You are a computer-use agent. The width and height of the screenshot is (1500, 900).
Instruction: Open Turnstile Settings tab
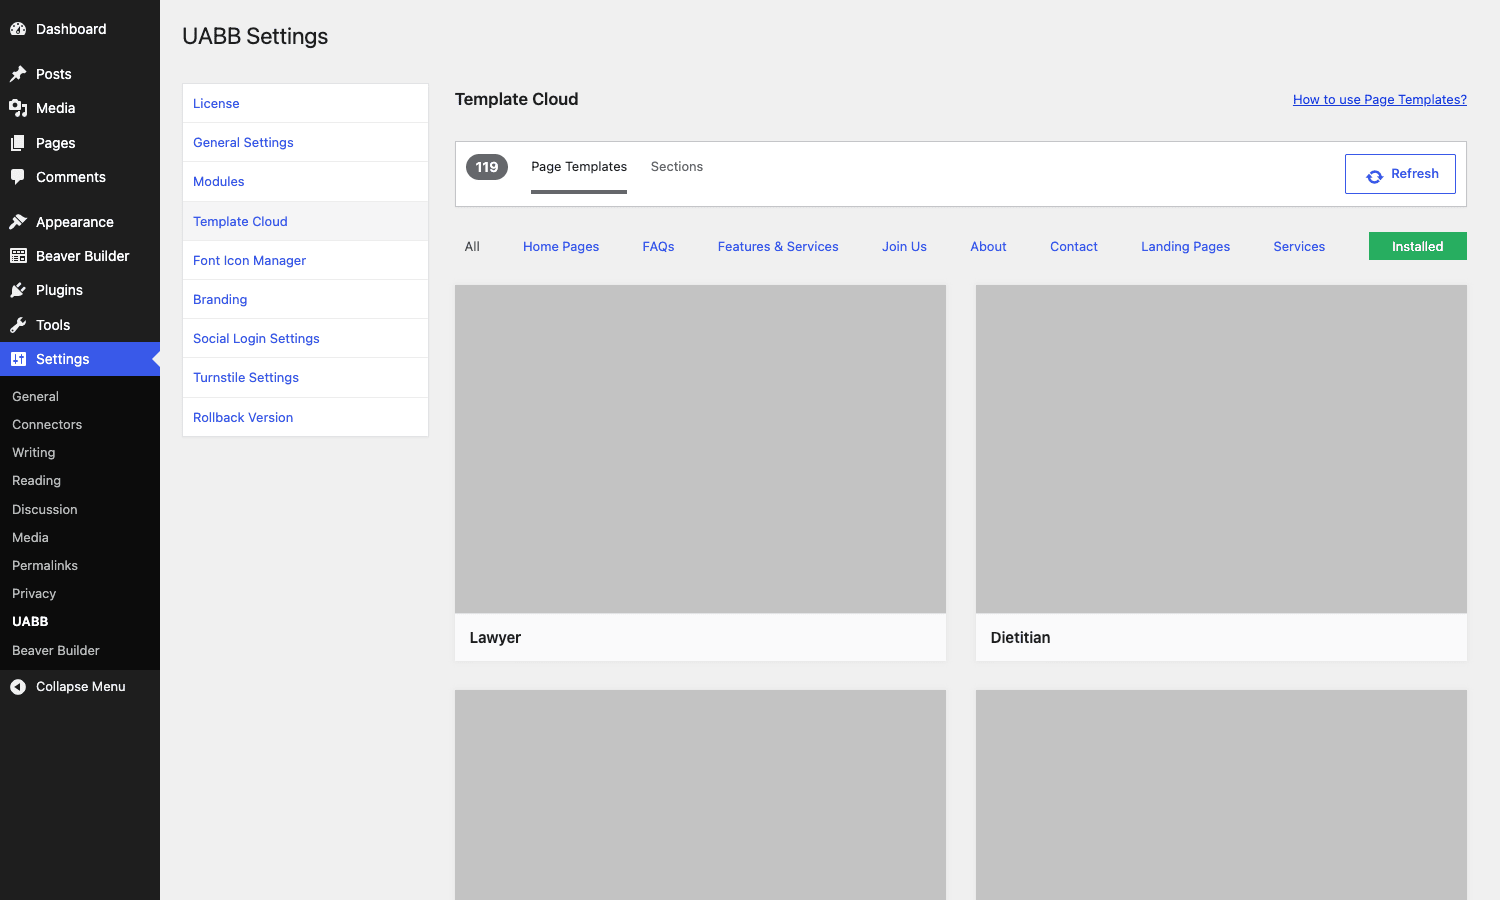tap(305, 377)
